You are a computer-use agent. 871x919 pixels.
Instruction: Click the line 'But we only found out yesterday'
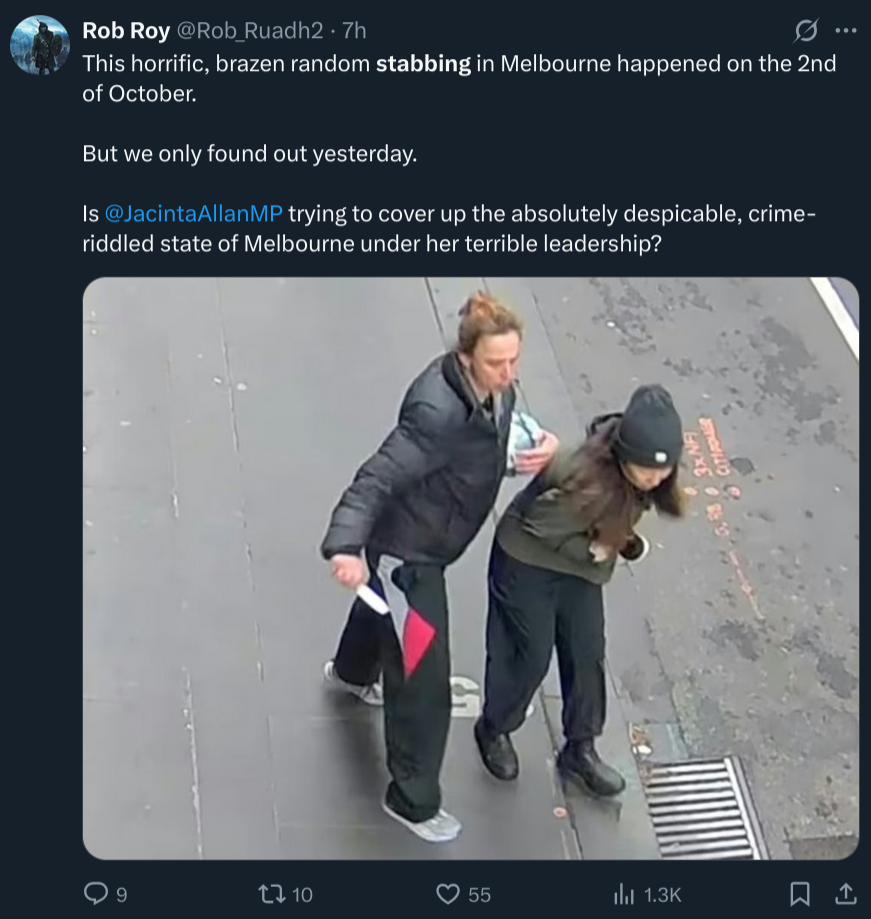(x=250, y=154)
